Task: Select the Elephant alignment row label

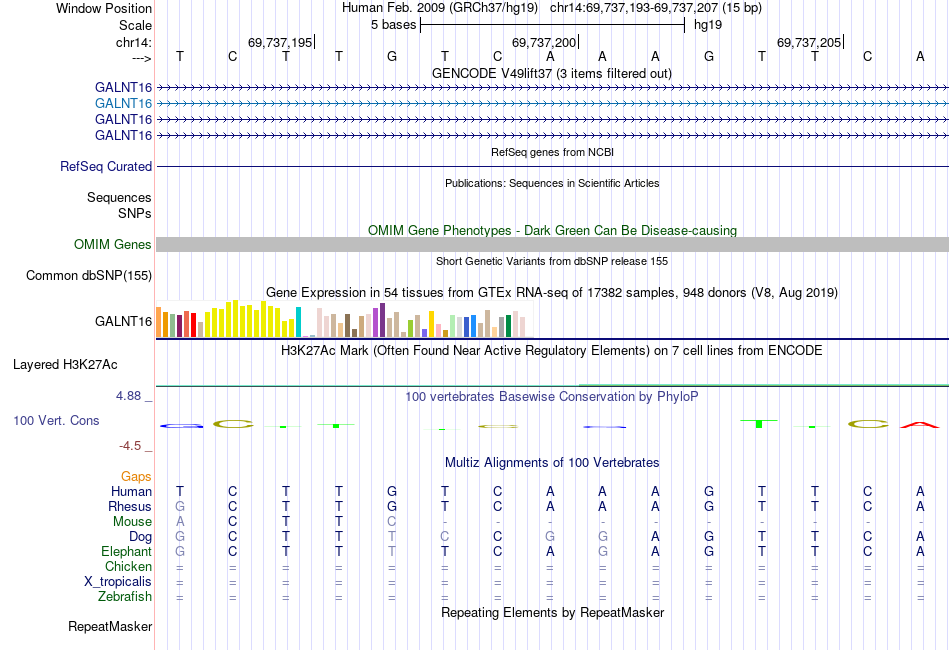Action: tap(126, 552)
